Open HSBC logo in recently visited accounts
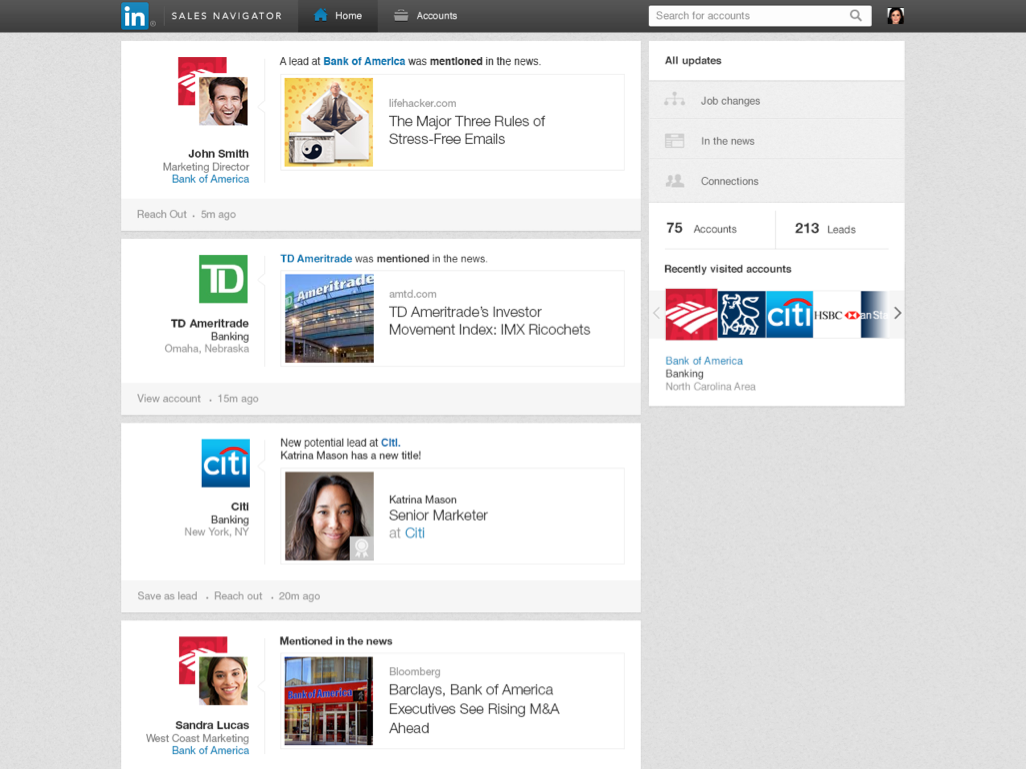1026x769 pixels. point(836,315)
